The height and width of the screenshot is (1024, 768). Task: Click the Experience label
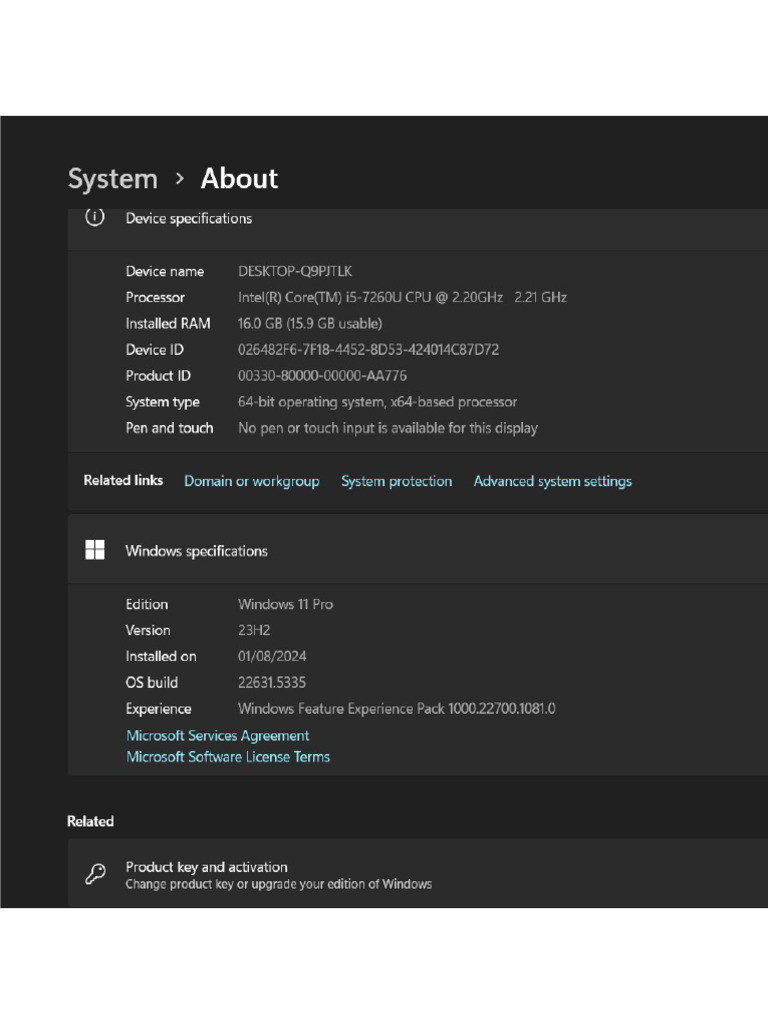point(158,709)
